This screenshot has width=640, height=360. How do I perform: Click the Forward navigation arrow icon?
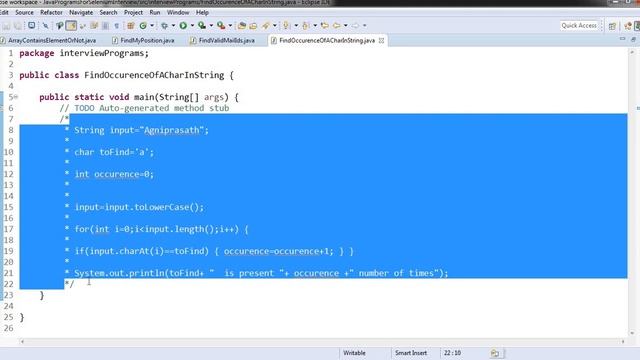coord(356,26)
